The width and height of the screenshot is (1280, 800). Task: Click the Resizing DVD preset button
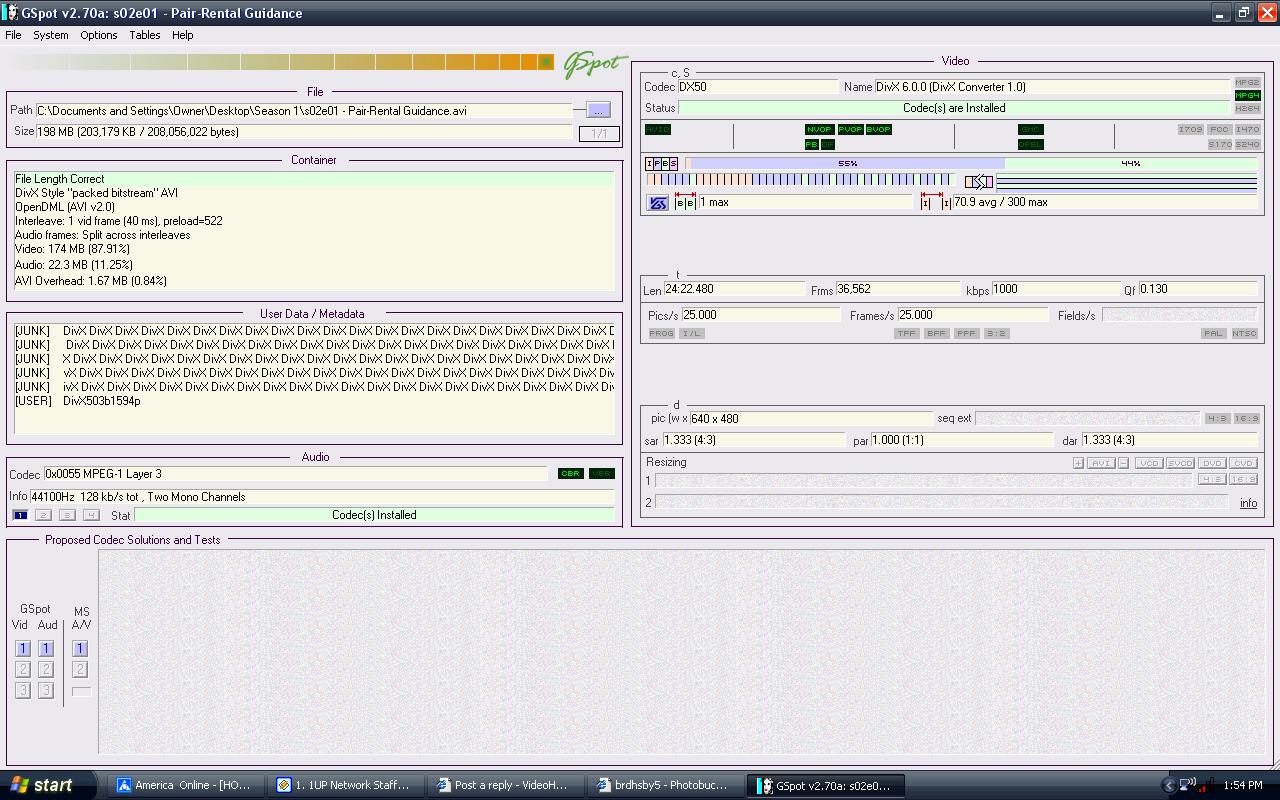click(x=1212, y=464)
